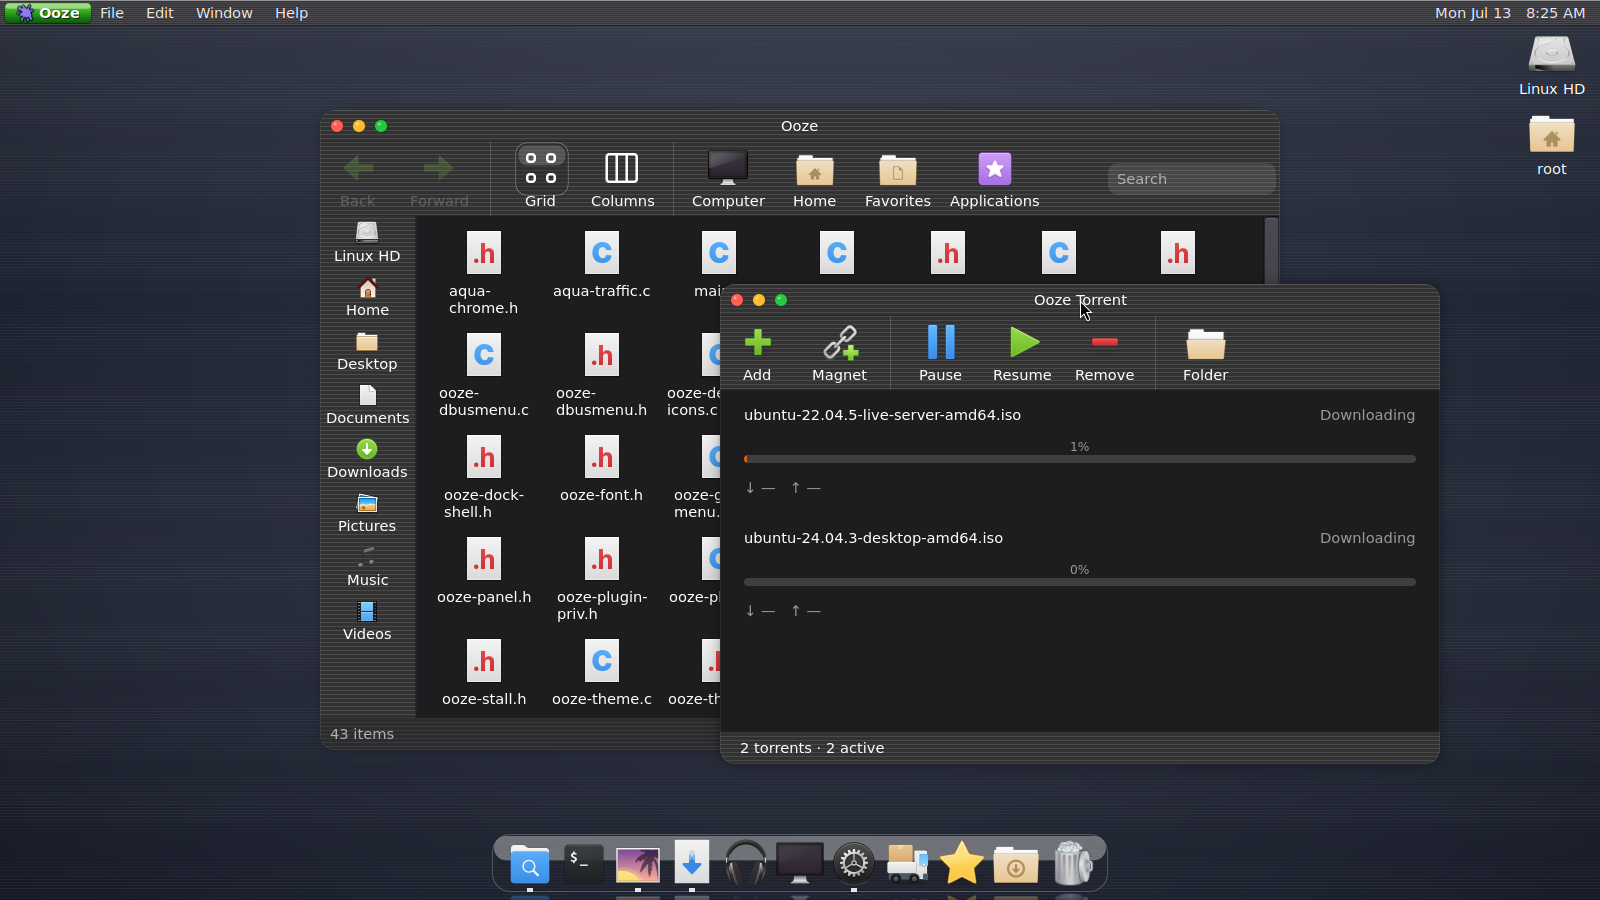Open the delivery truck app in dock

907,864
